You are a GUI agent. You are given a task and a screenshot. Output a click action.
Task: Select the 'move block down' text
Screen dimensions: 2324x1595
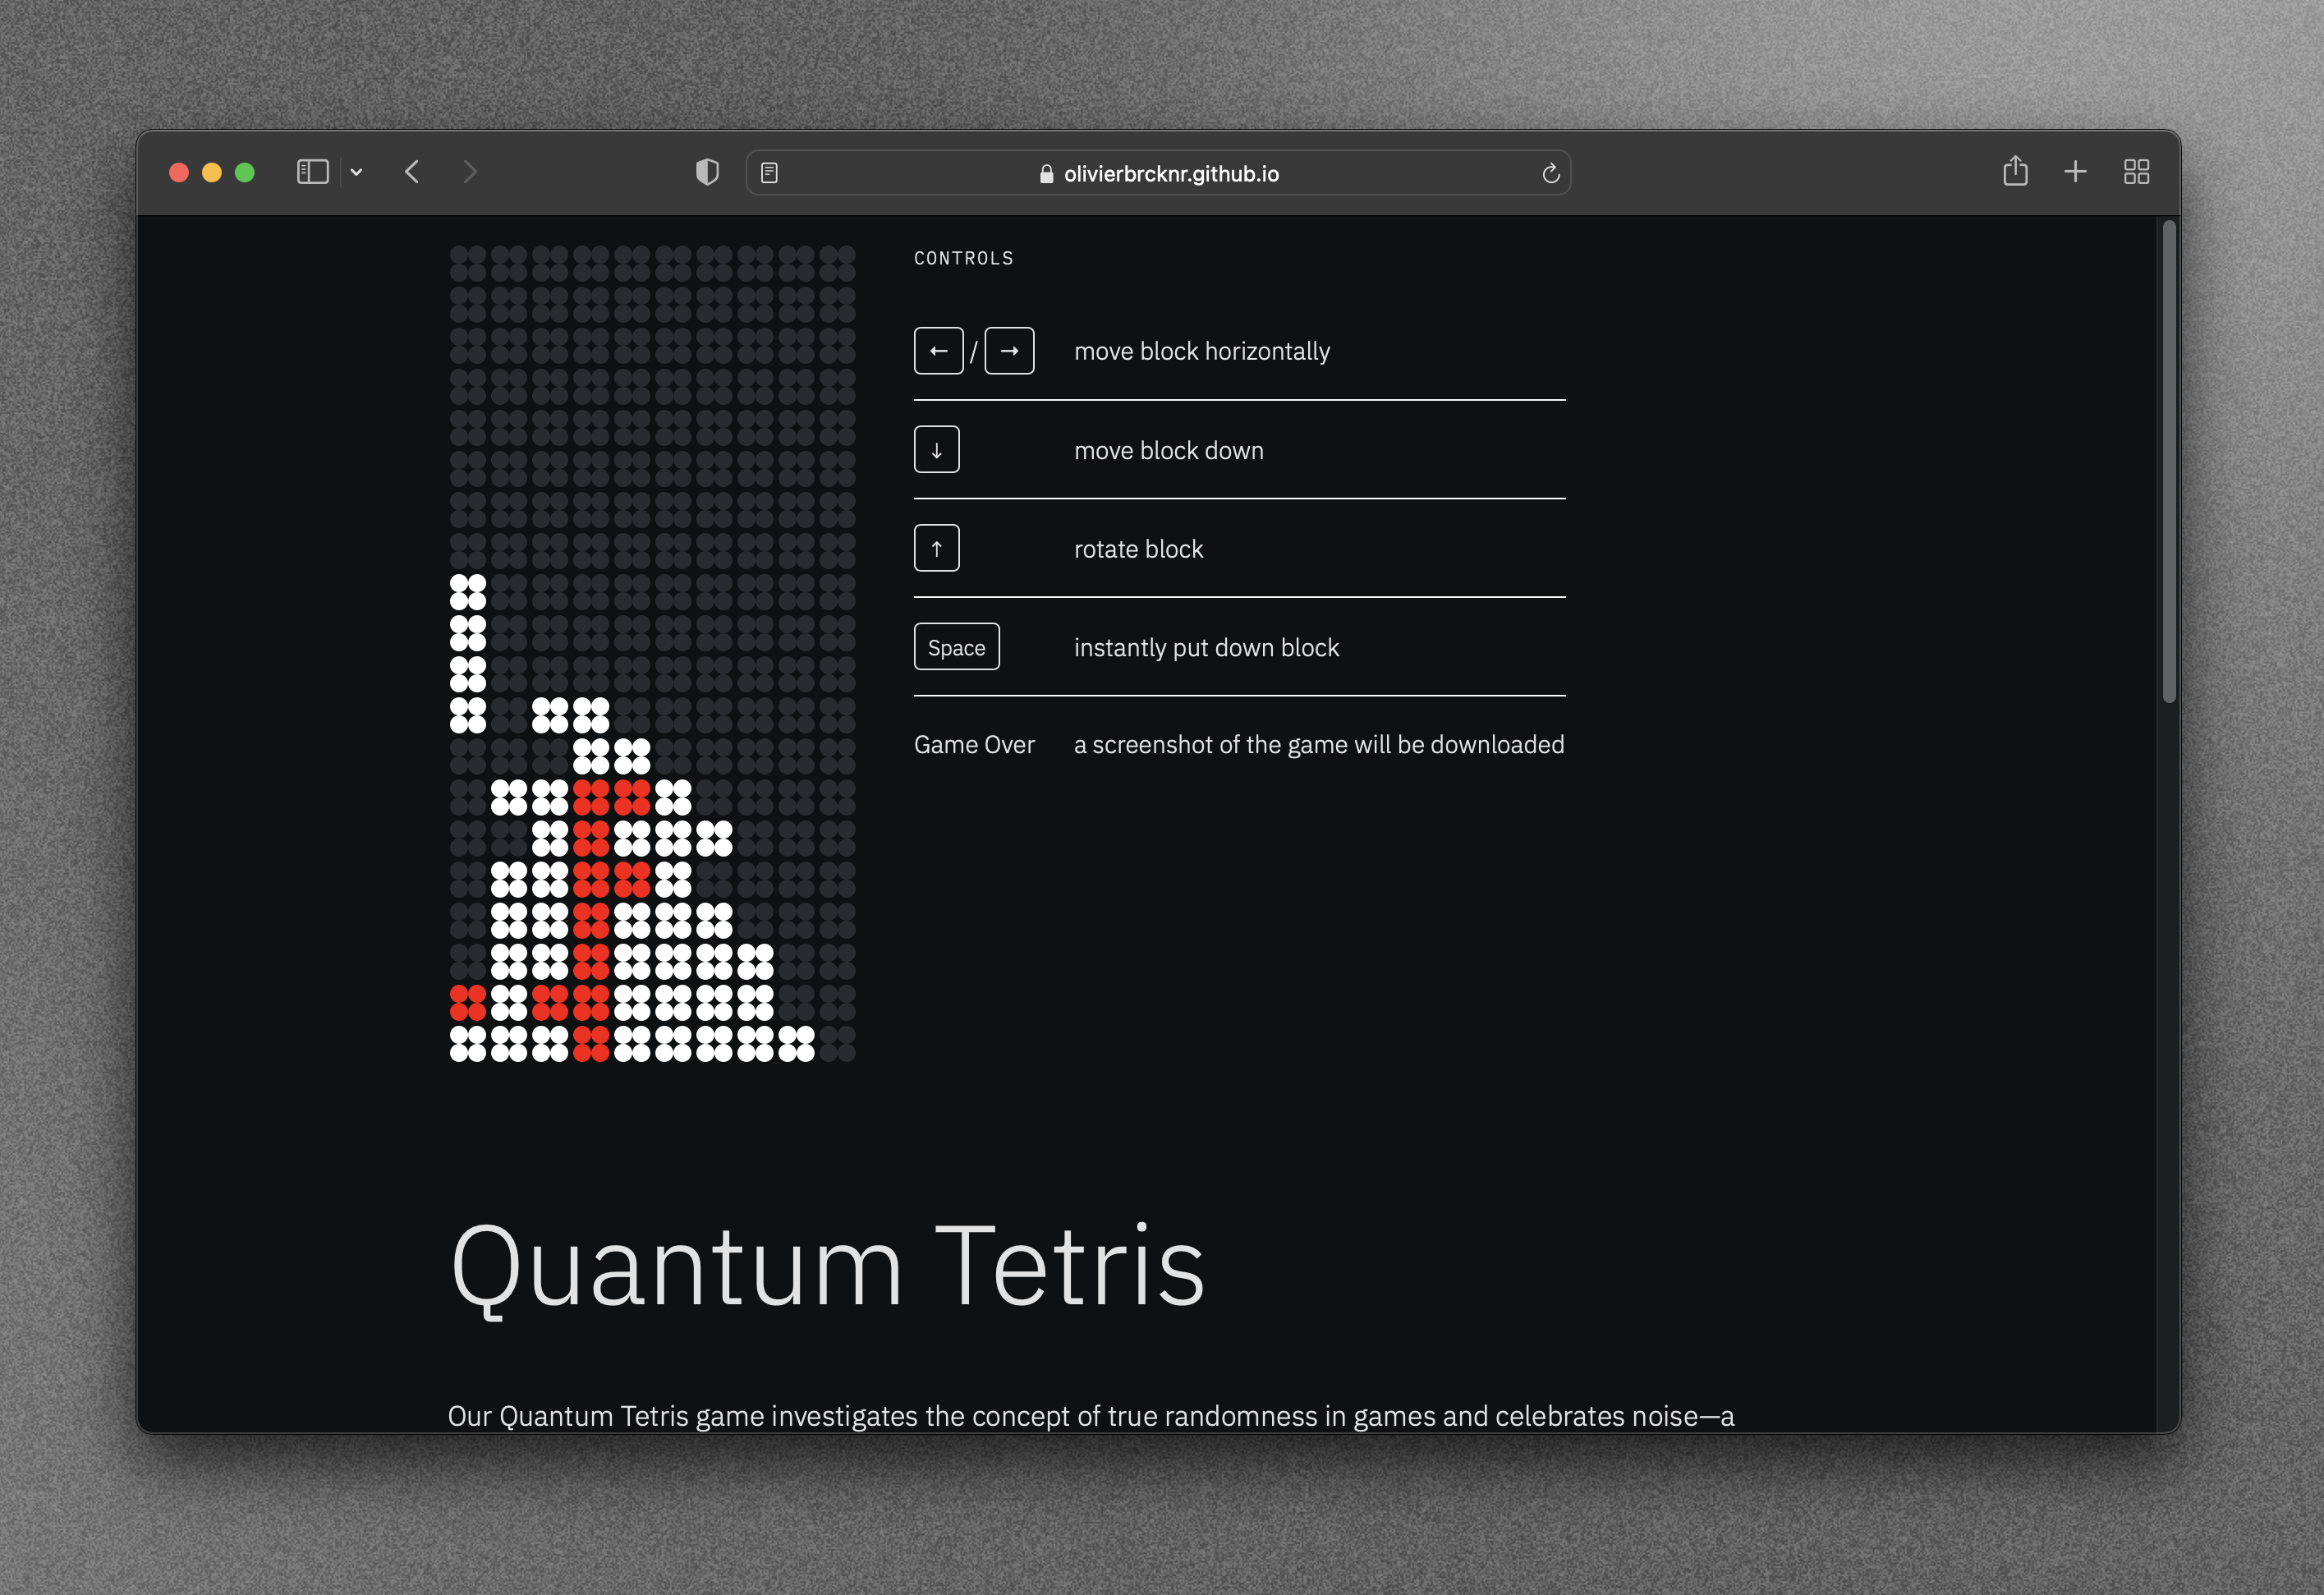(x=1168, y=451)
